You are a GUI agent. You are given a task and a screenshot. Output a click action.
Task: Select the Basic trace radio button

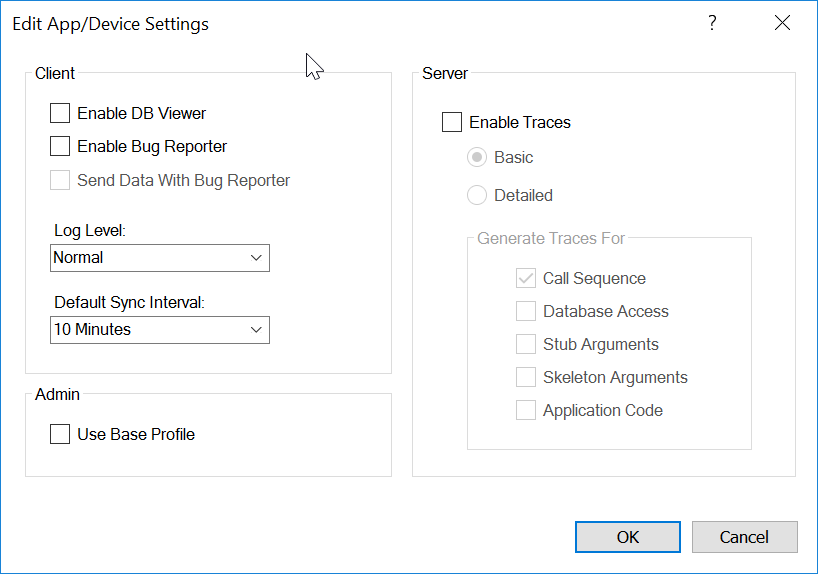[x=477, y=158]
